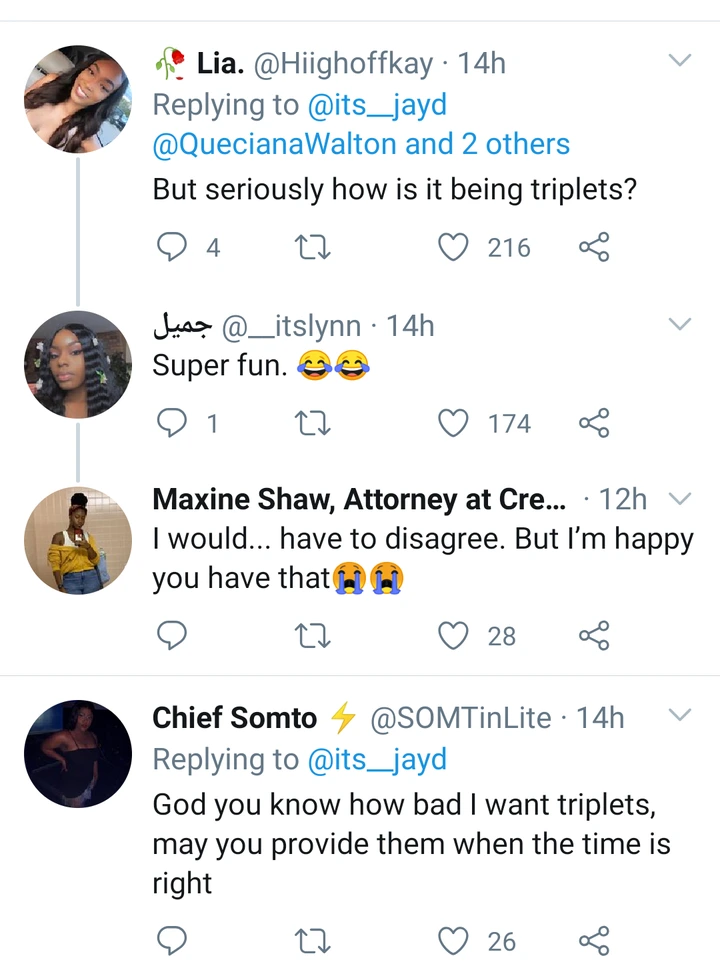Retweet the "Super fun" tweet
This screenshot has width=720, height=970.
(x=314, y=424)
